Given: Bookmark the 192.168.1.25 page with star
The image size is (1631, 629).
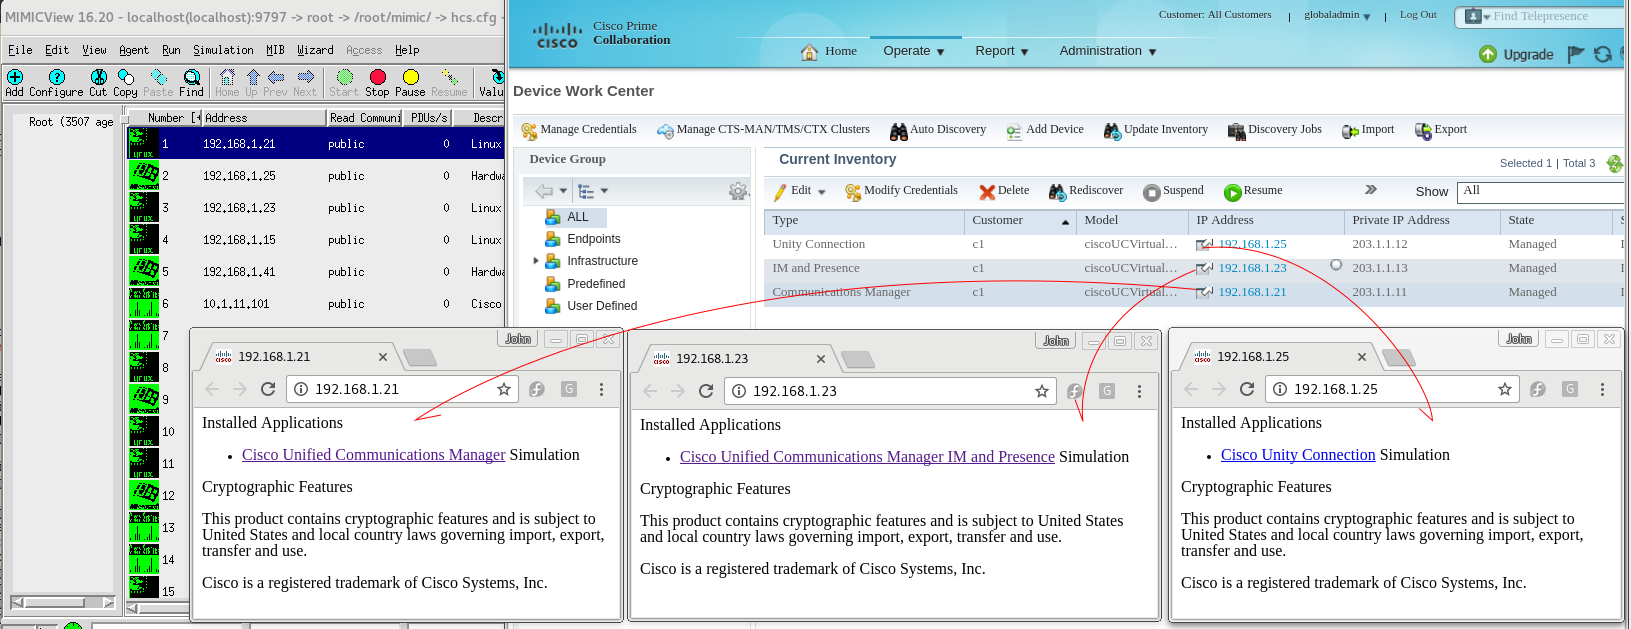Looking at the screenshot, I should (x=1505, y=389).
